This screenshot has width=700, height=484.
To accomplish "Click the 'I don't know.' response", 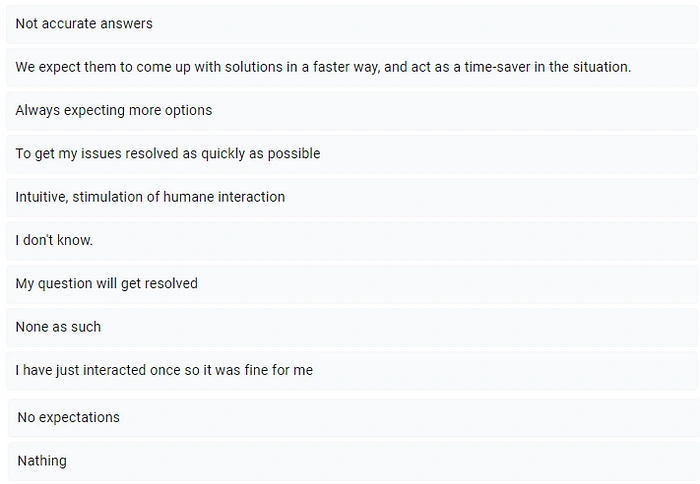I will (x=352, y=241).
